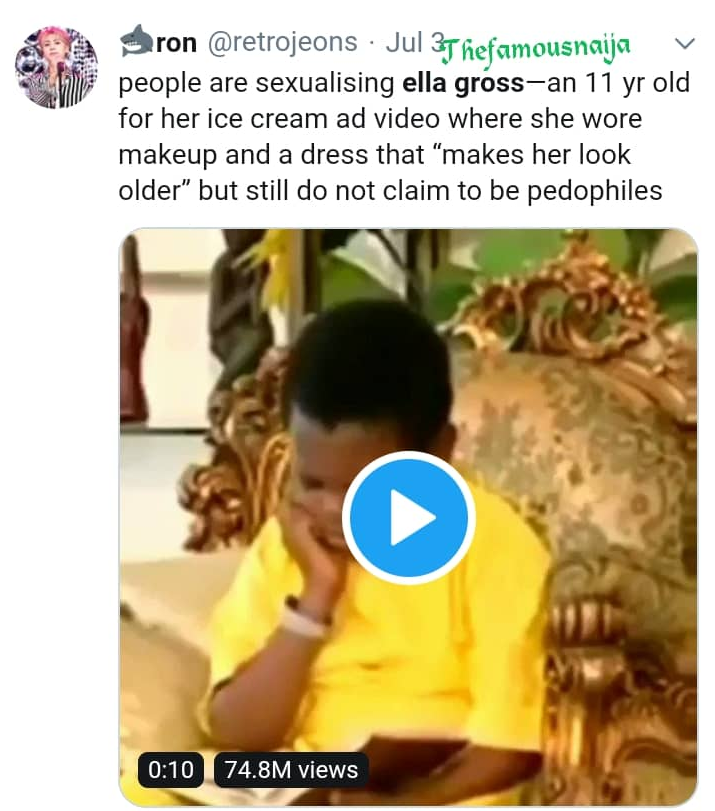Select the bold "ella gross" text
The image size is (715, 811).
point(461,83)
